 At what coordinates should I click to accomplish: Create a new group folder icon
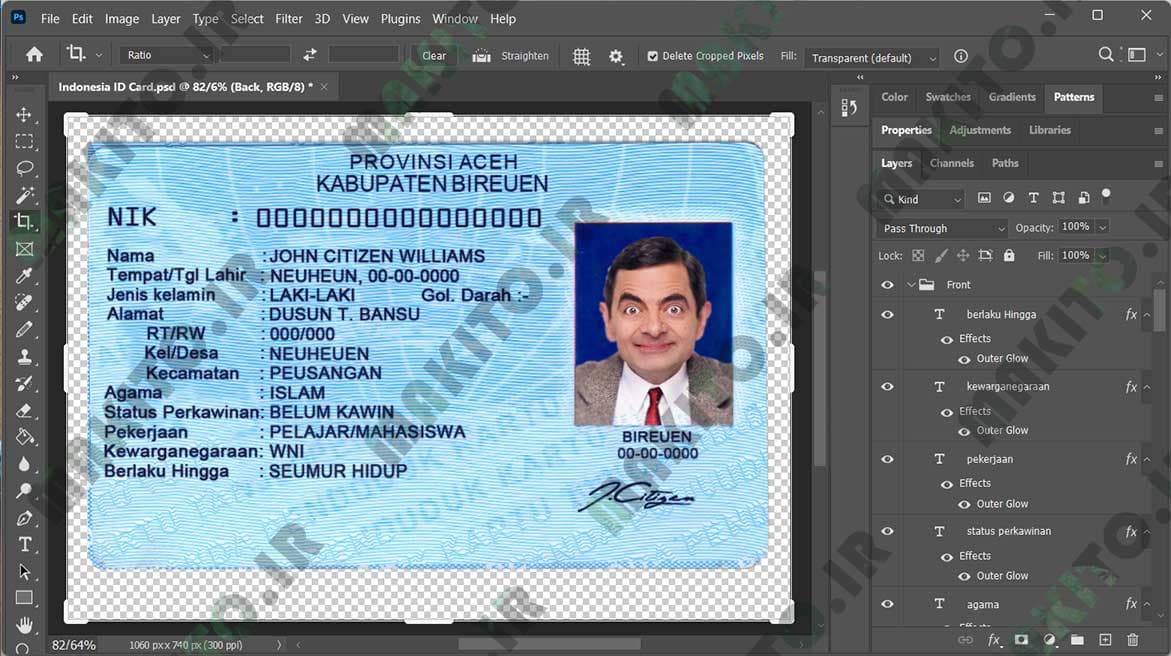pyautogui.click(x=1077, y=640)
